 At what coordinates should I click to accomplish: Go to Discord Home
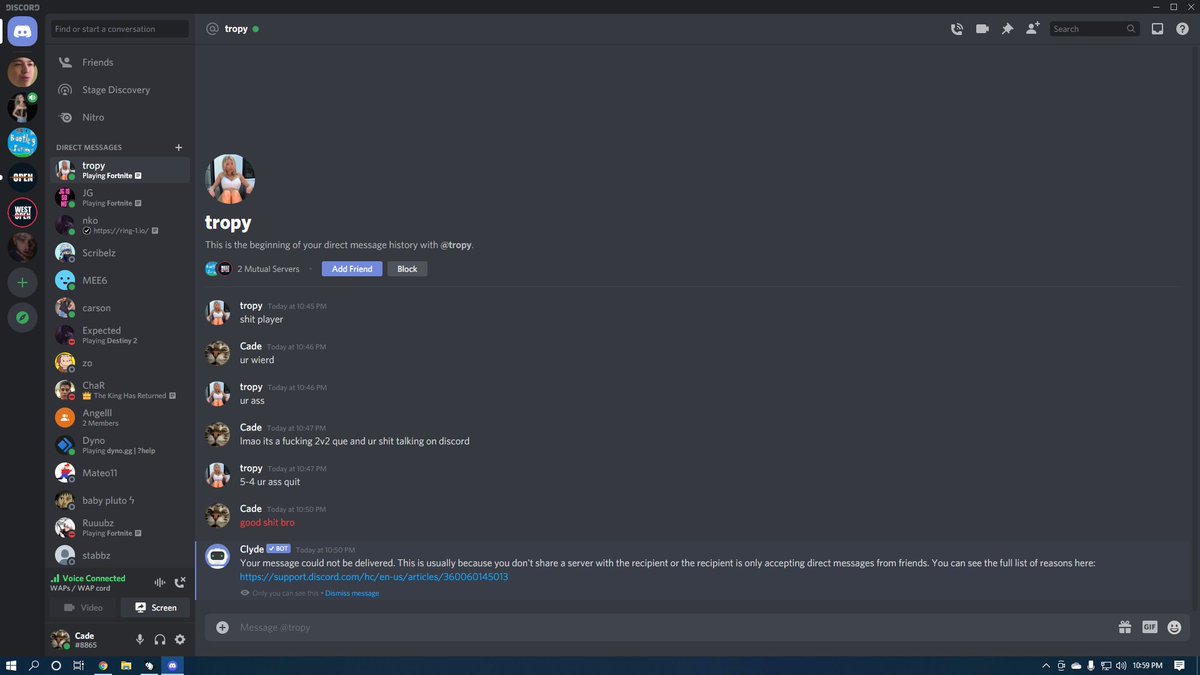(22, 32)
